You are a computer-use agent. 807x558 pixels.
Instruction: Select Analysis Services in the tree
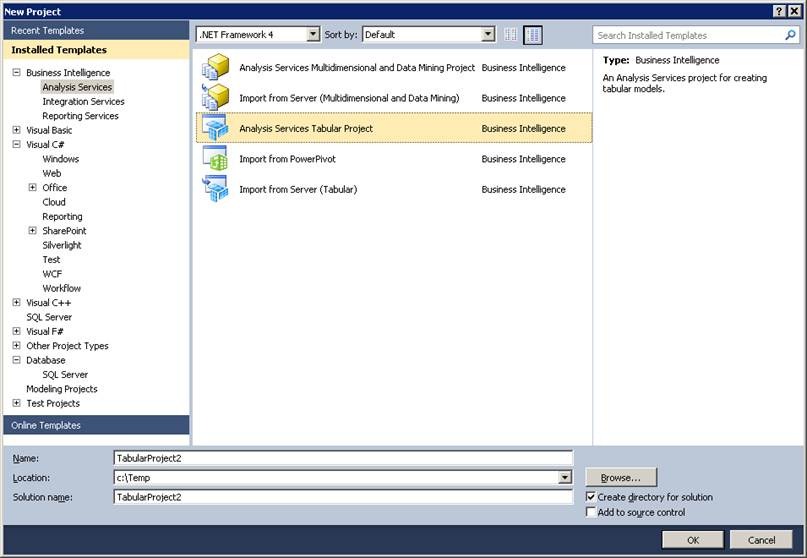pos(77,87)
